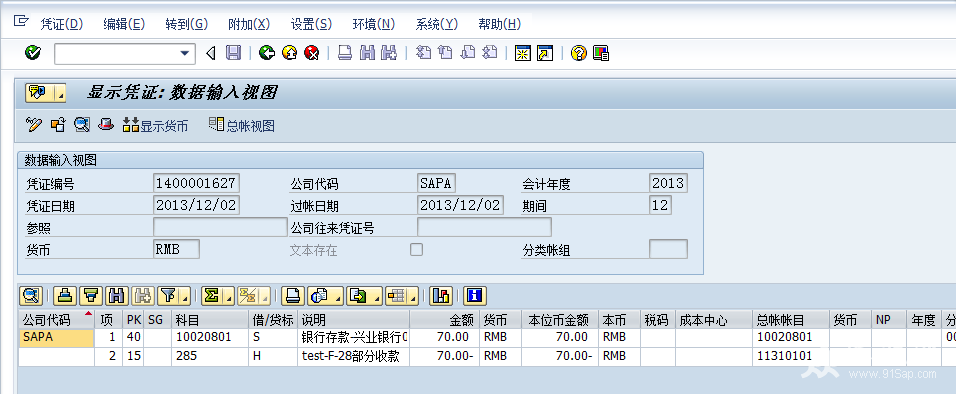Click the Last Page icon
Screen dimensions: 956x394
490,53
